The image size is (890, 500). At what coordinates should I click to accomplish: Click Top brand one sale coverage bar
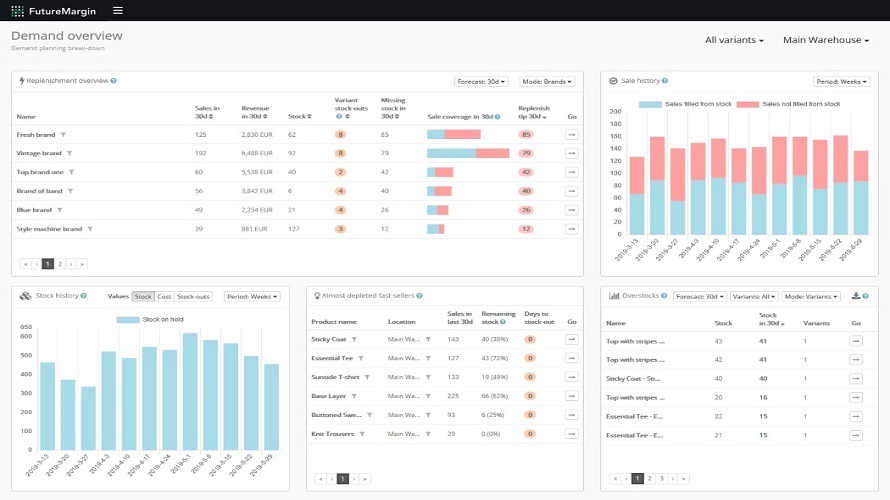(440, 172)
